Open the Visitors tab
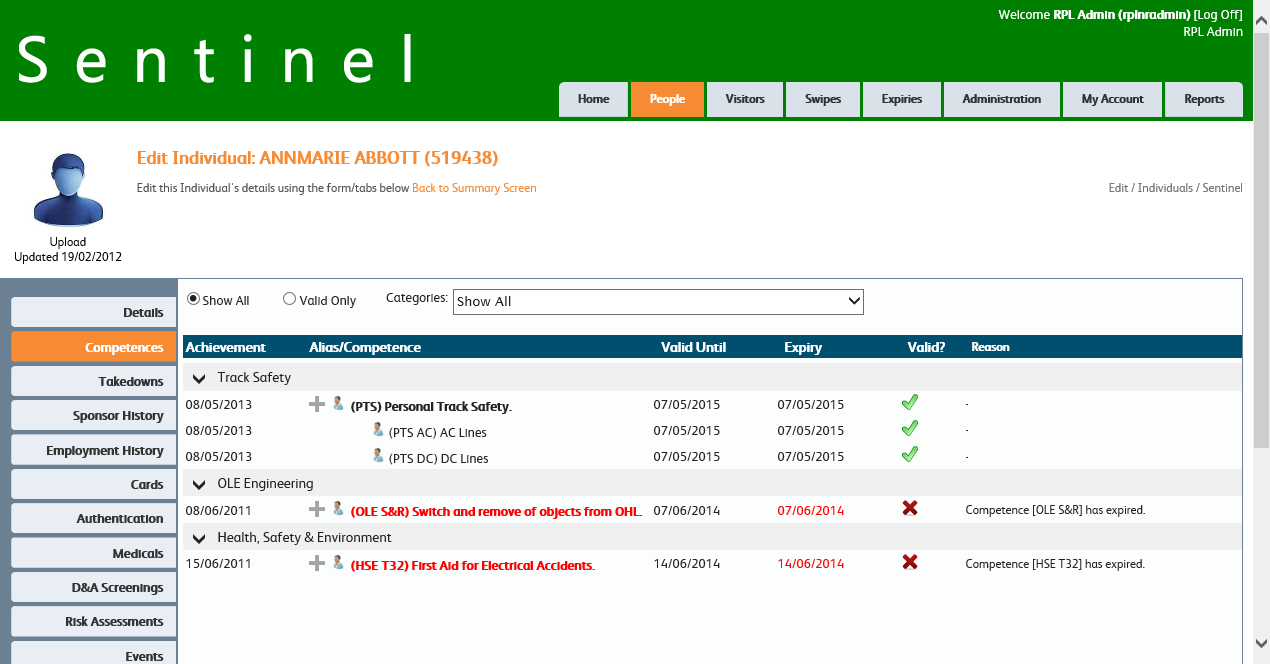 [745, 99]
